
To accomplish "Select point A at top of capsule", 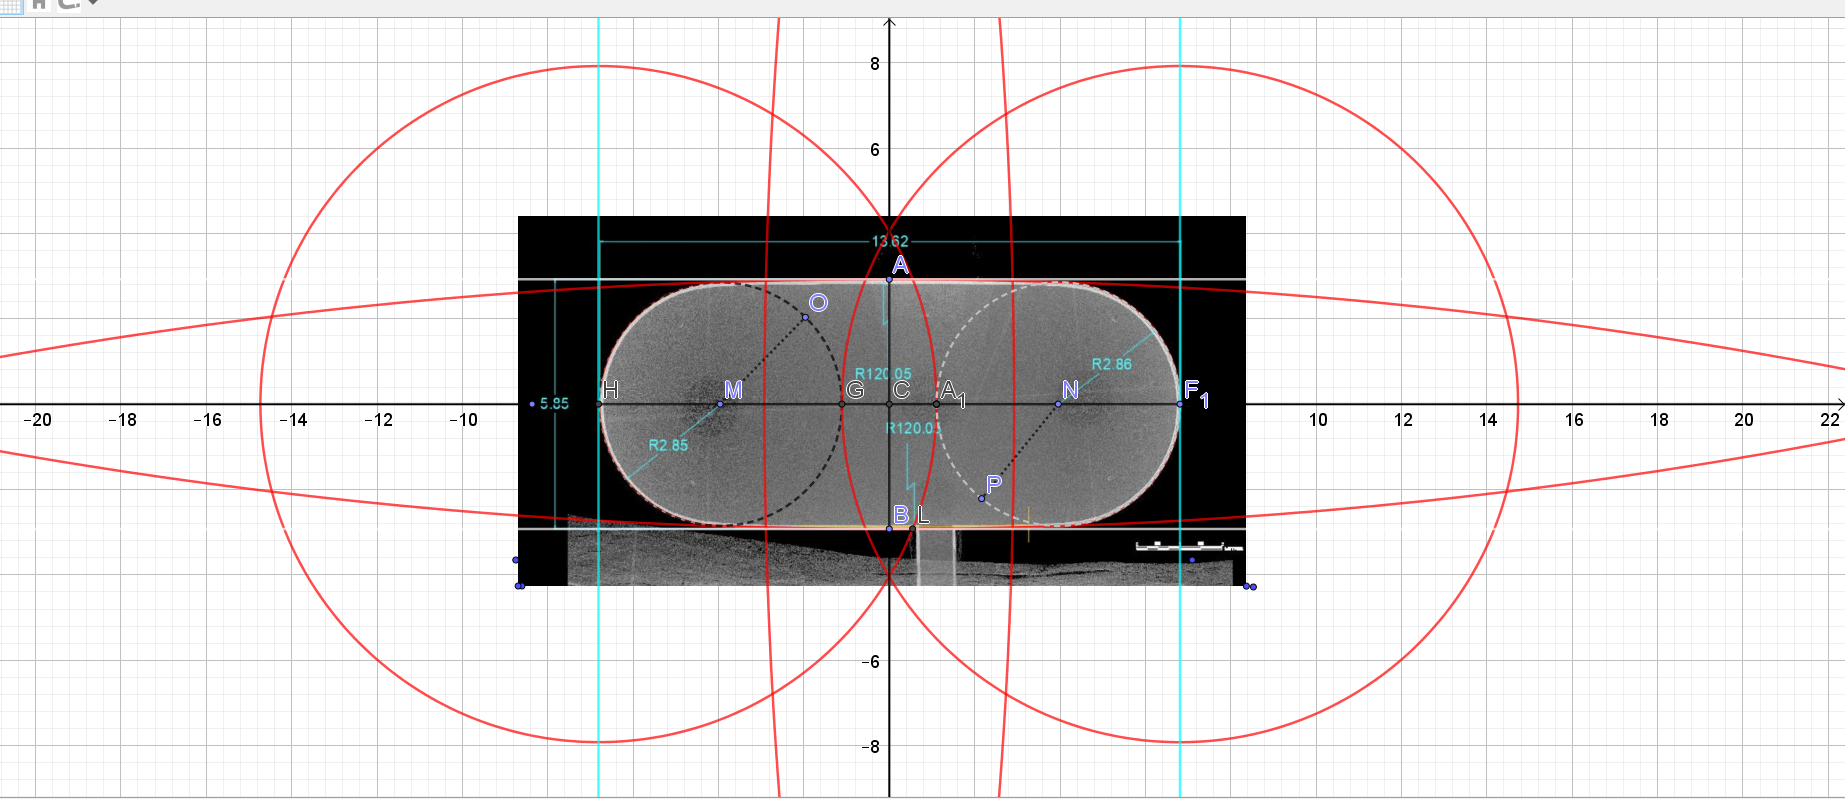I will click(x=889, y=279).
